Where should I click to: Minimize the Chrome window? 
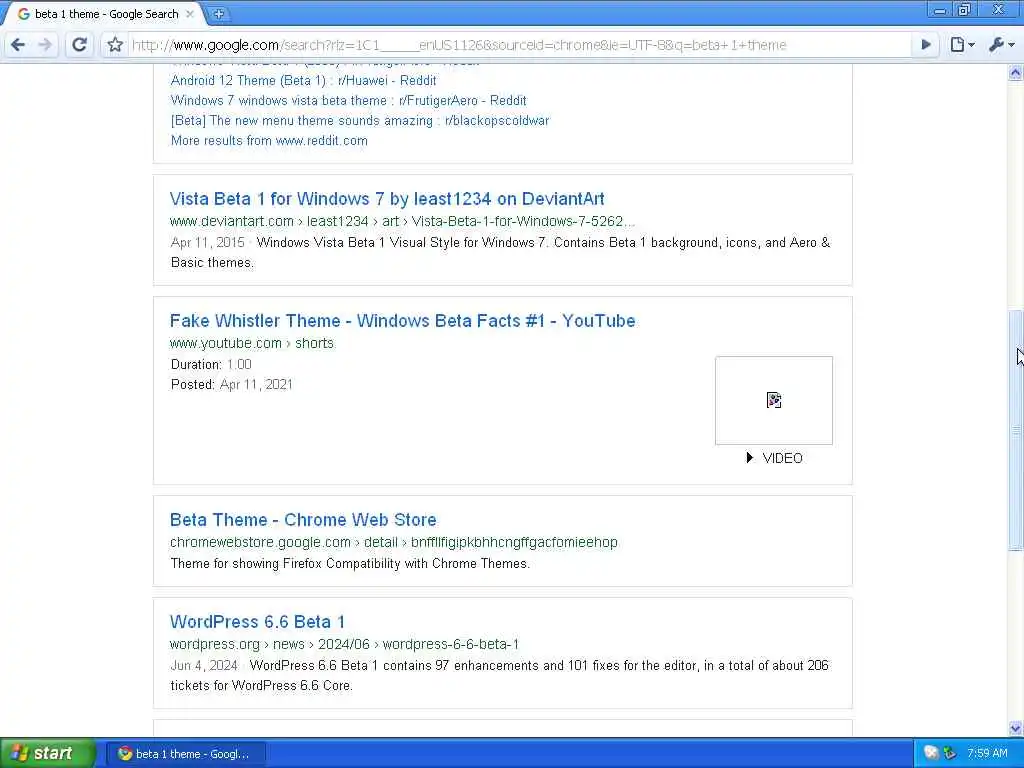940,10
